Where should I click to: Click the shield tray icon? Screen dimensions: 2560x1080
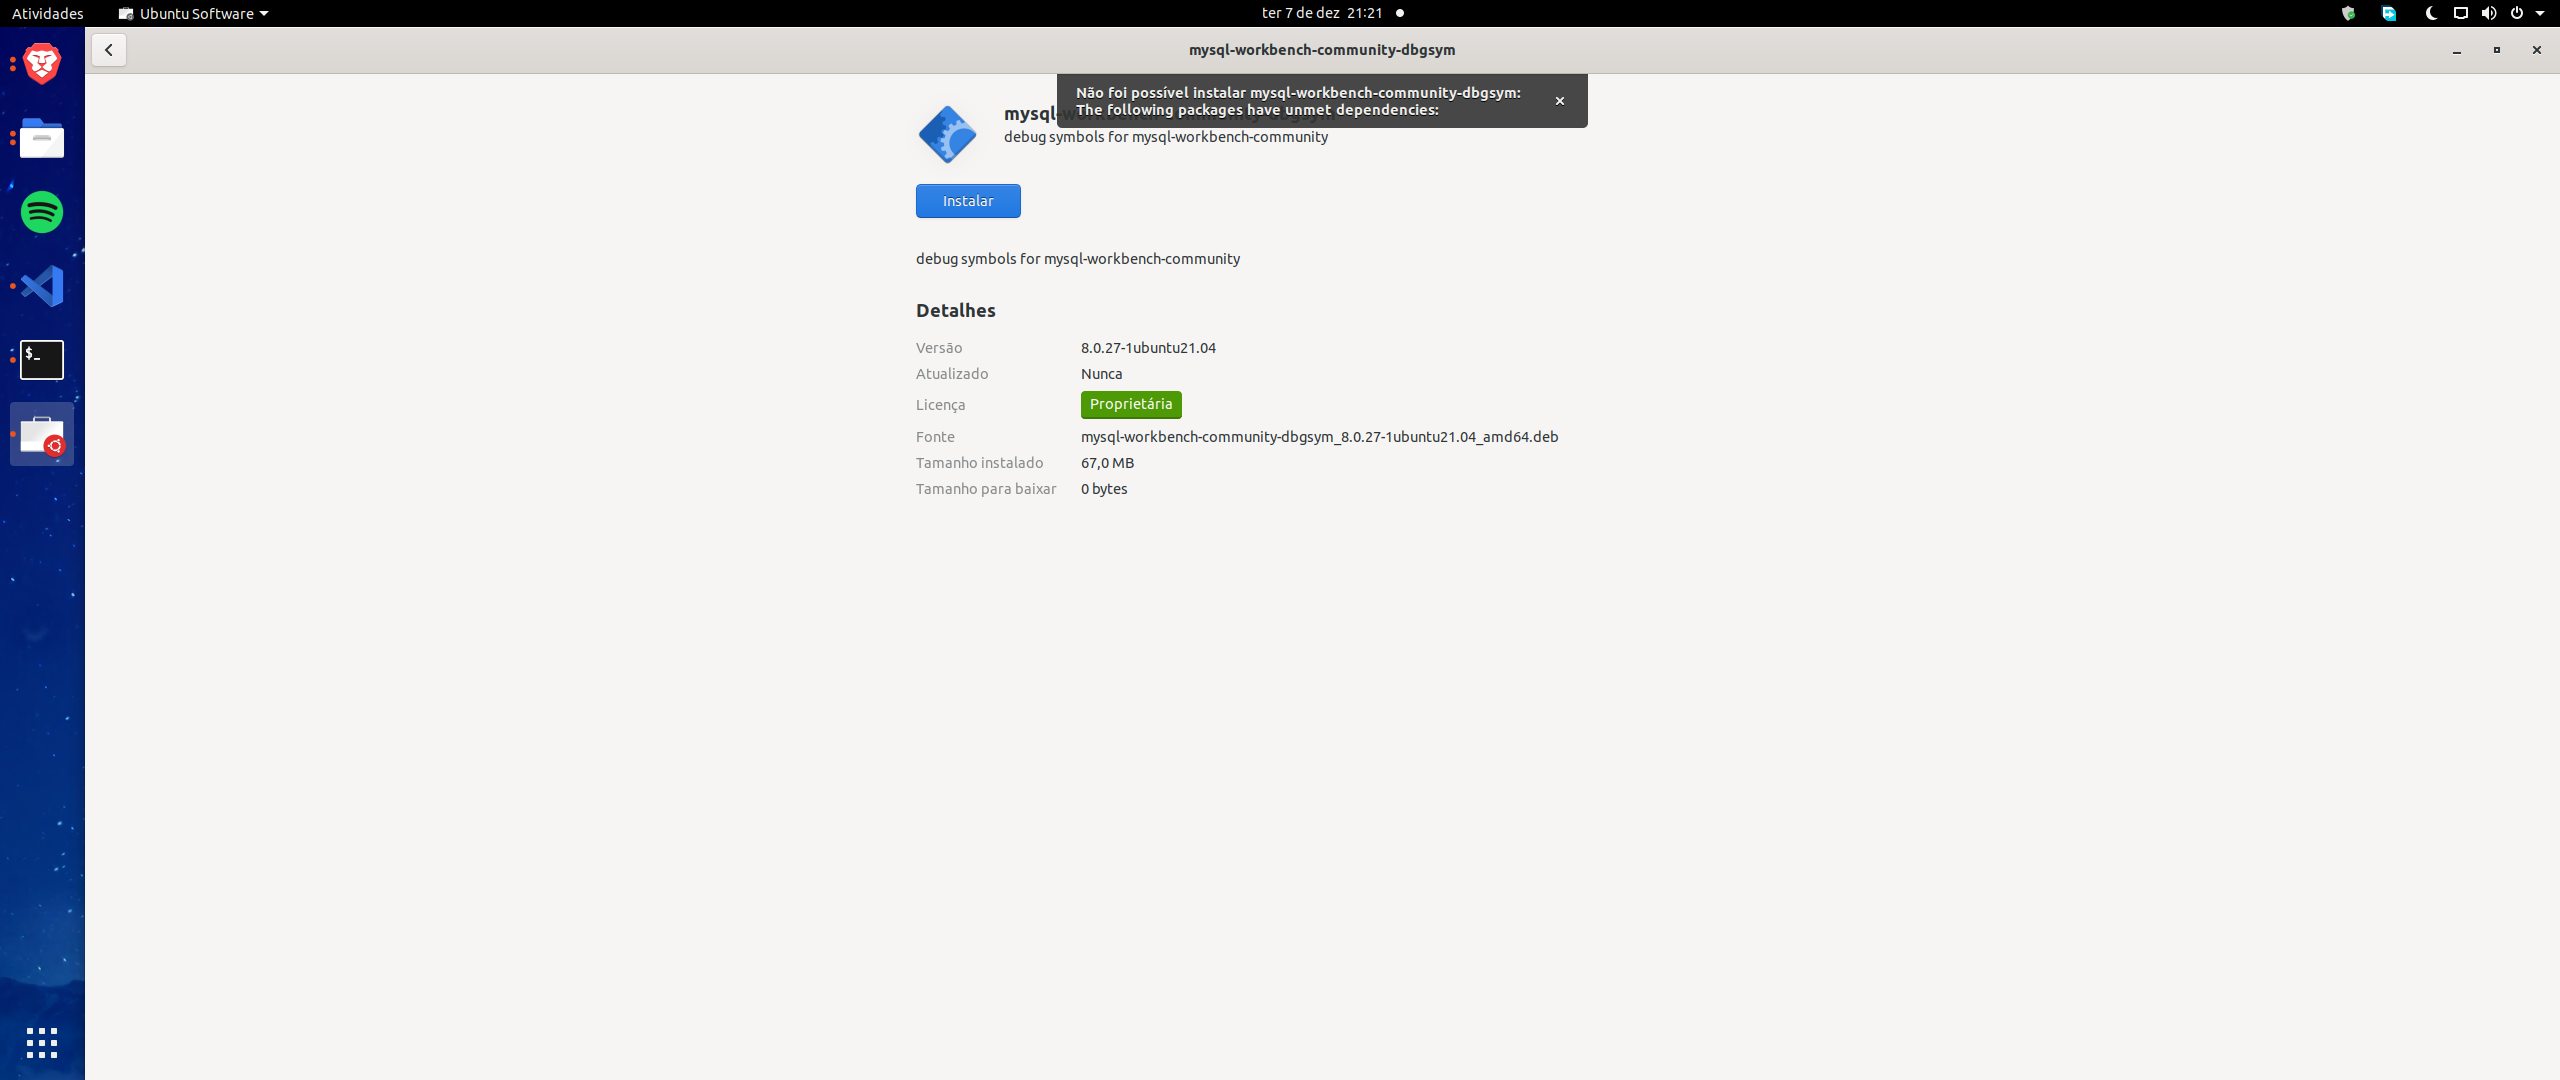tap(2348, 13)
